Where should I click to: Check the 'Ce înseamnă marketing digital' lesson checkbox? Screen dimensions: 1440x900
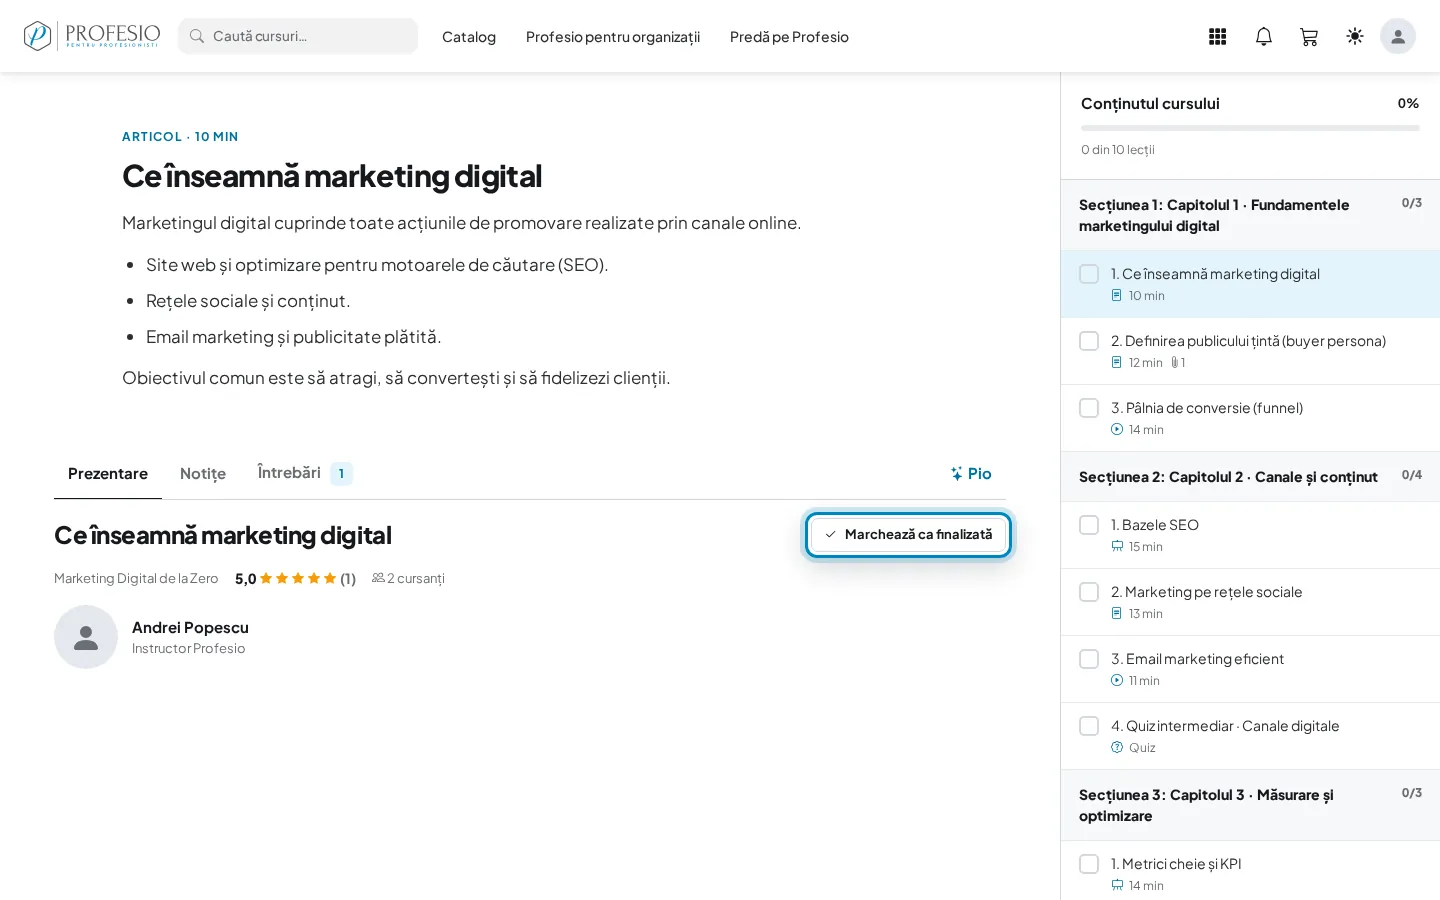pyautogui.click(x=1089, y=274)
